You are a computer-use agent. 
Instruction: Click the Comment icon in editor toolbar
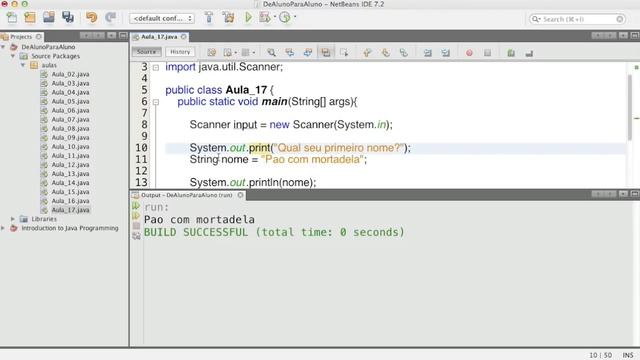(511, 53)
